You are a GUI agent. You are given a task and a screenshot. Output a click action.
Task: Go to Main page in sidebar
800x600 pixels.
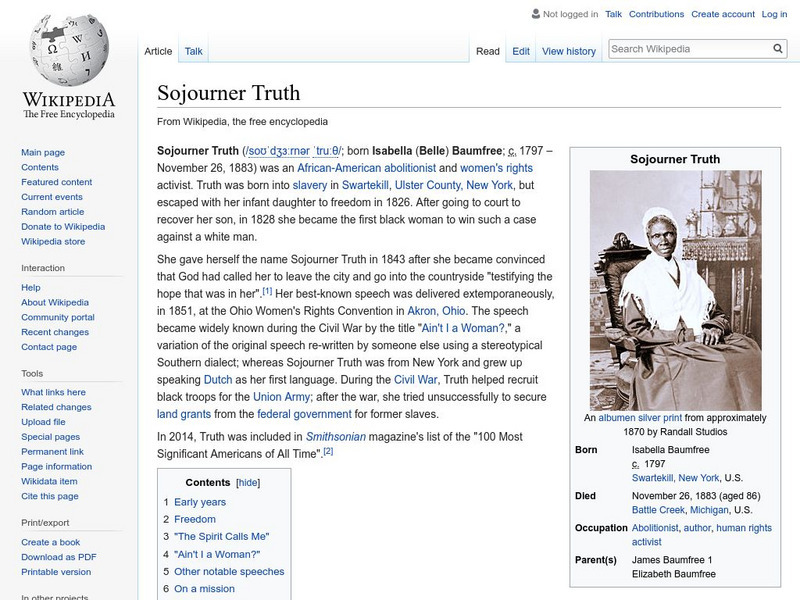click(x=43, y=152)
